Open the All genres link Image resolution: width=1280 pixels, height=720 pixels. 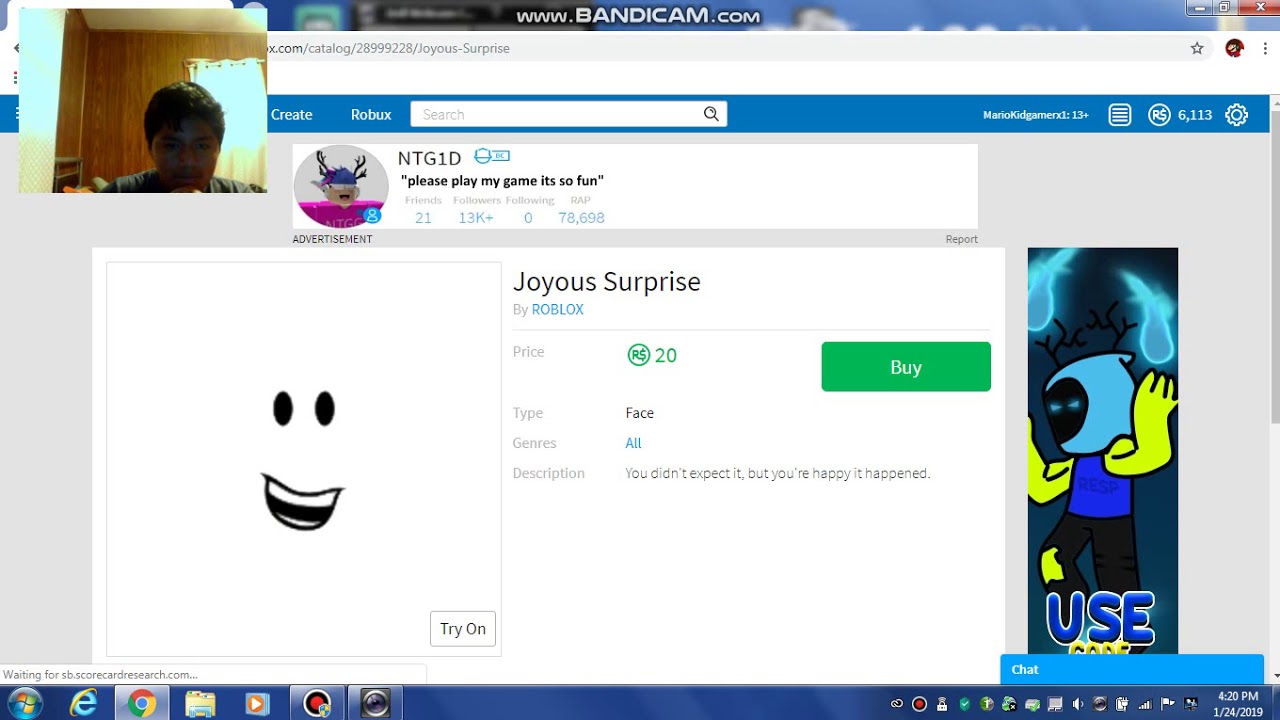tap(633, 443)
